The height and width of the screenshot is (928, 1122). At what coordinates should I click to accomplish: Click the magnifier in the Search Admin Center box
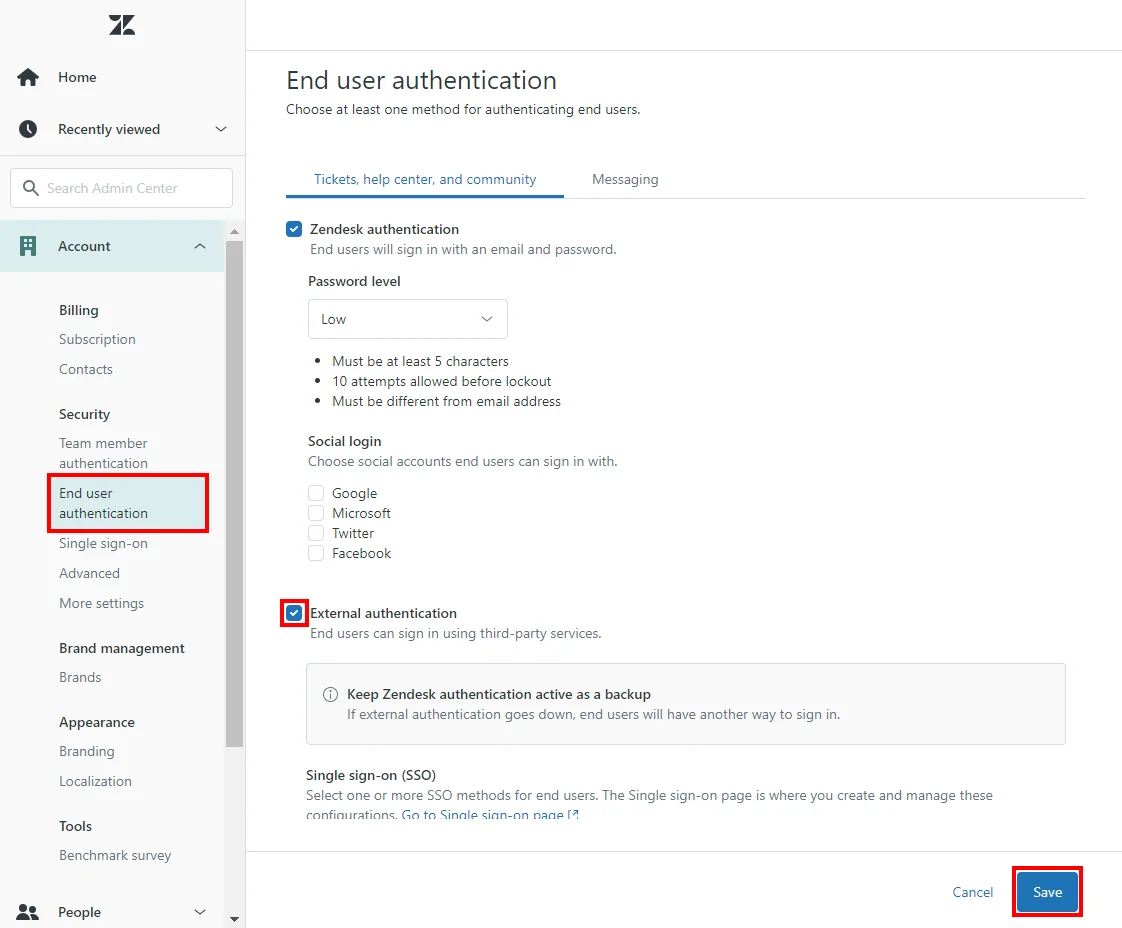[31, 188]
